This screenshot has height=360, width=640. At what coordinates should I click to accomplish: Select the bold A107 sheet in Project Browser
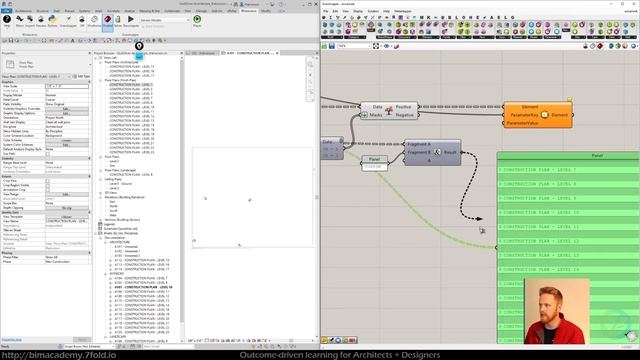coord(143,287)
